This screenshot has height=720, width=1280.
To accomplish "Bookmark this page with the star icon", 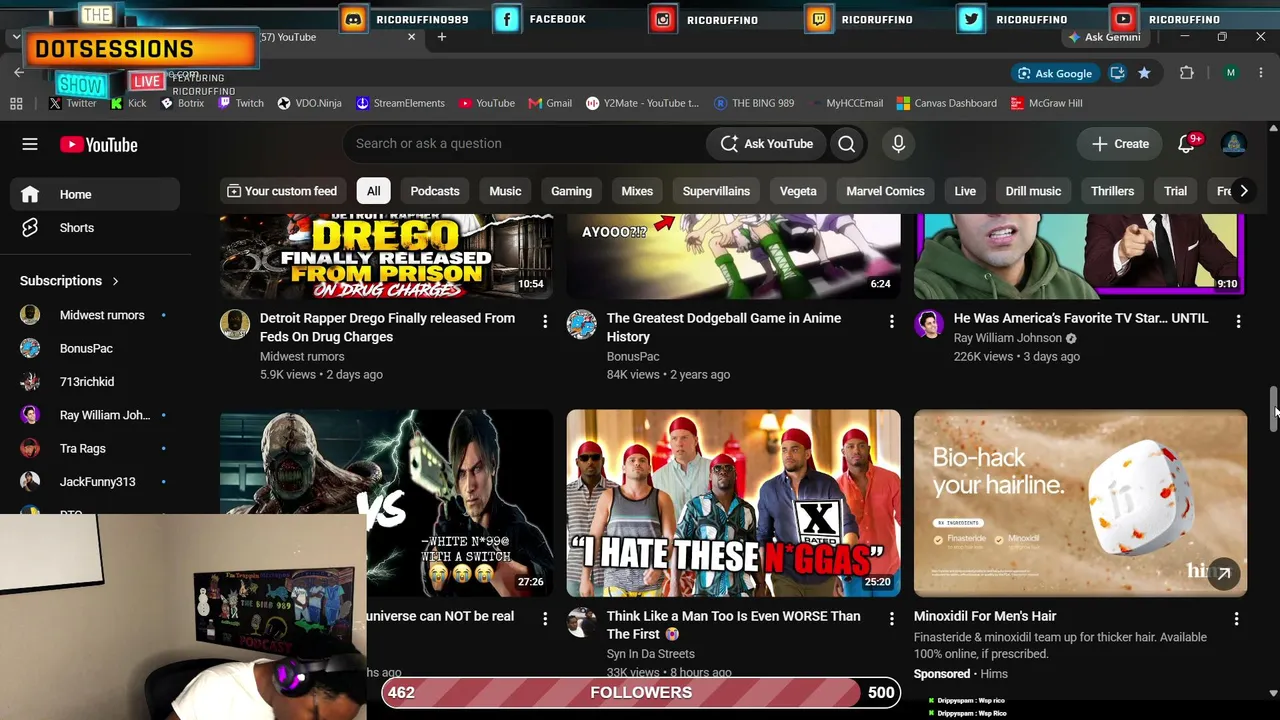I will 1144,73.
